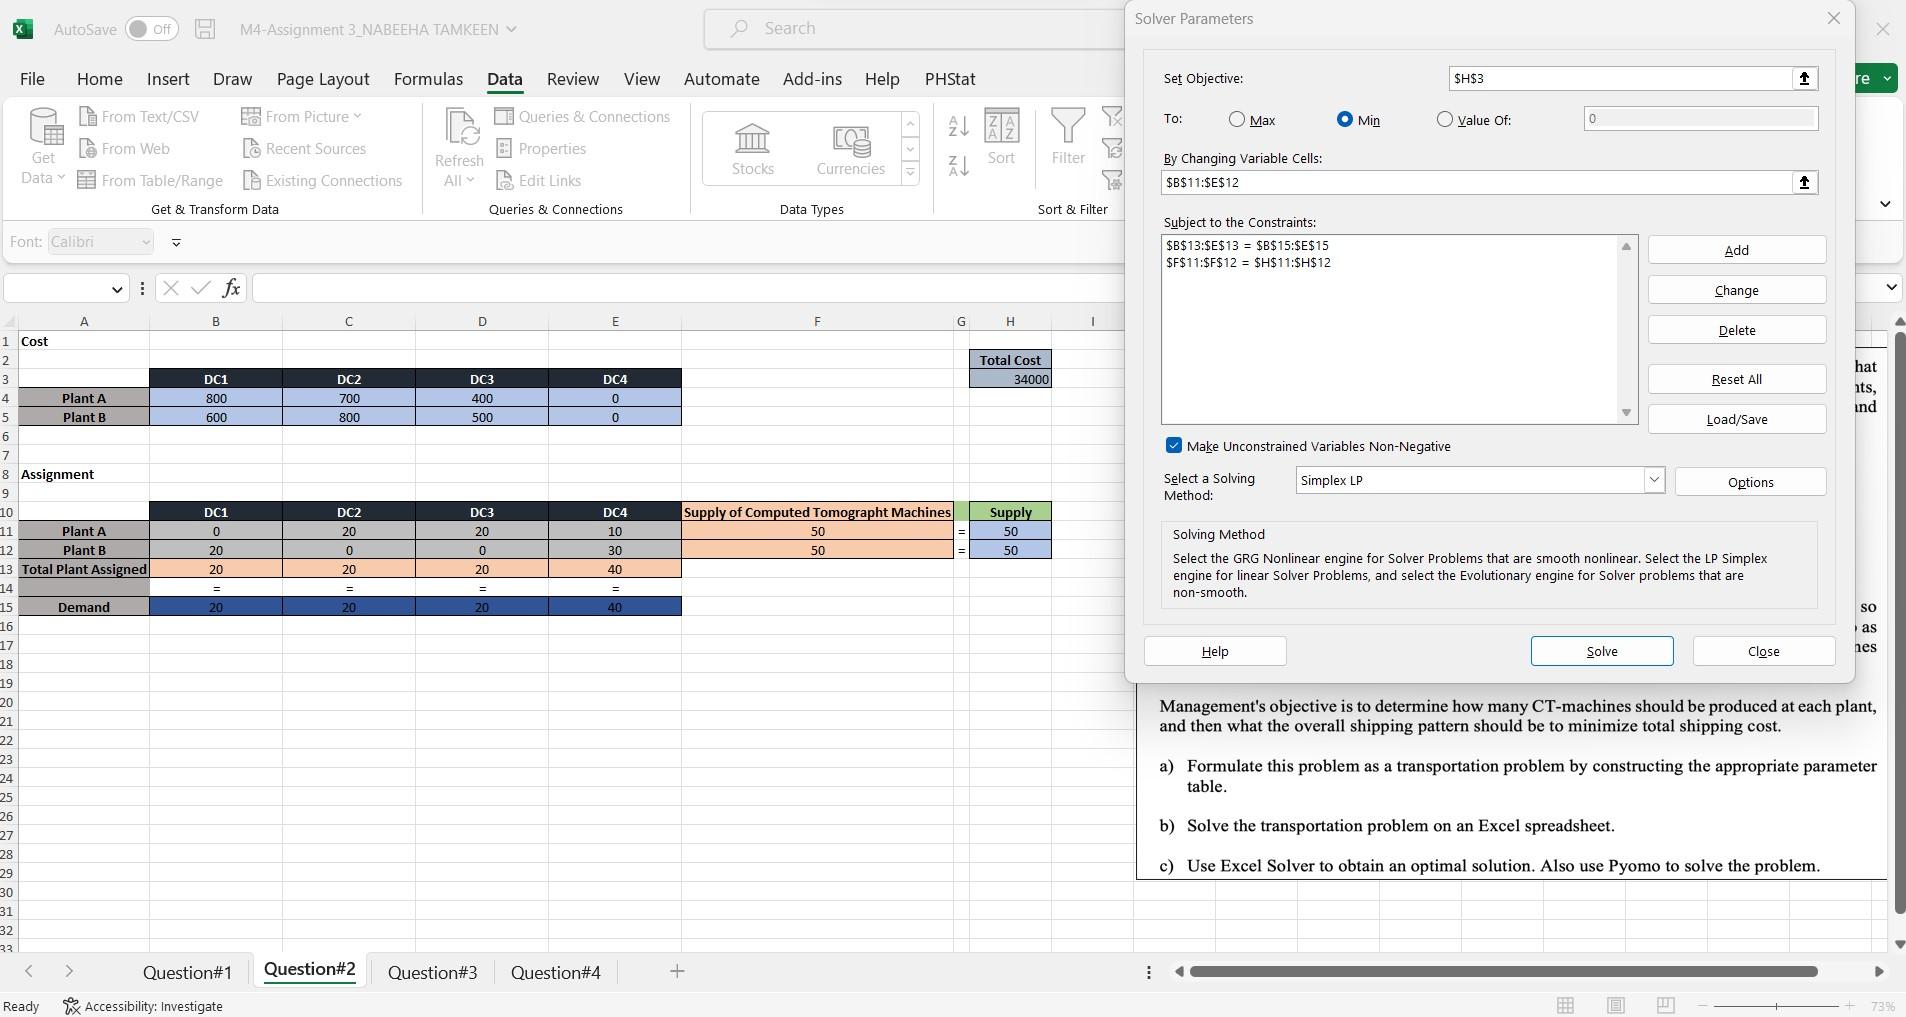The image size is (1906, 1017).
Task: Open the Simplex LP solving method dropdown
Action: click(x=1653, y=480)
